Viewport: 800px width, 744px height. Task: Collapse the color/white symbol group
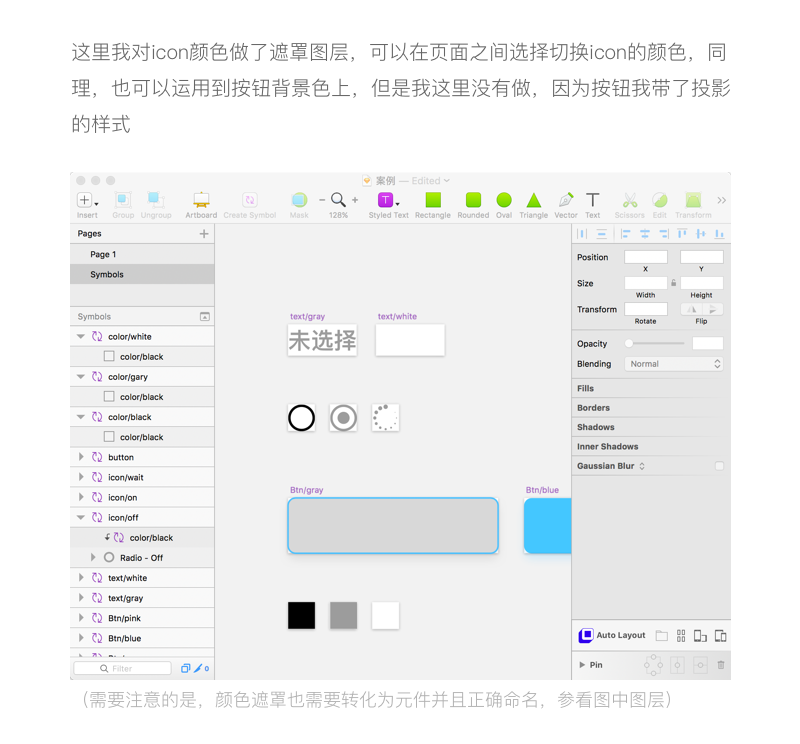pos(81,337)
